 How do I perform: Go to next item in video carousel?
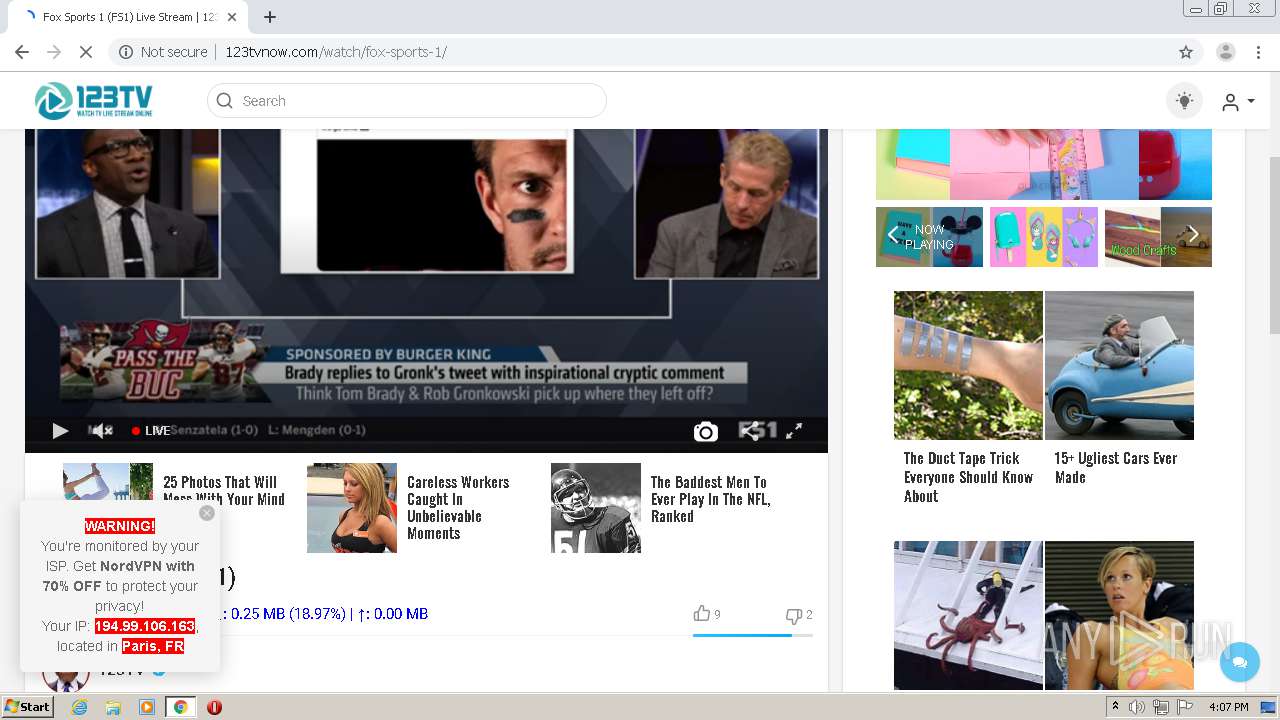(1193, 236)
